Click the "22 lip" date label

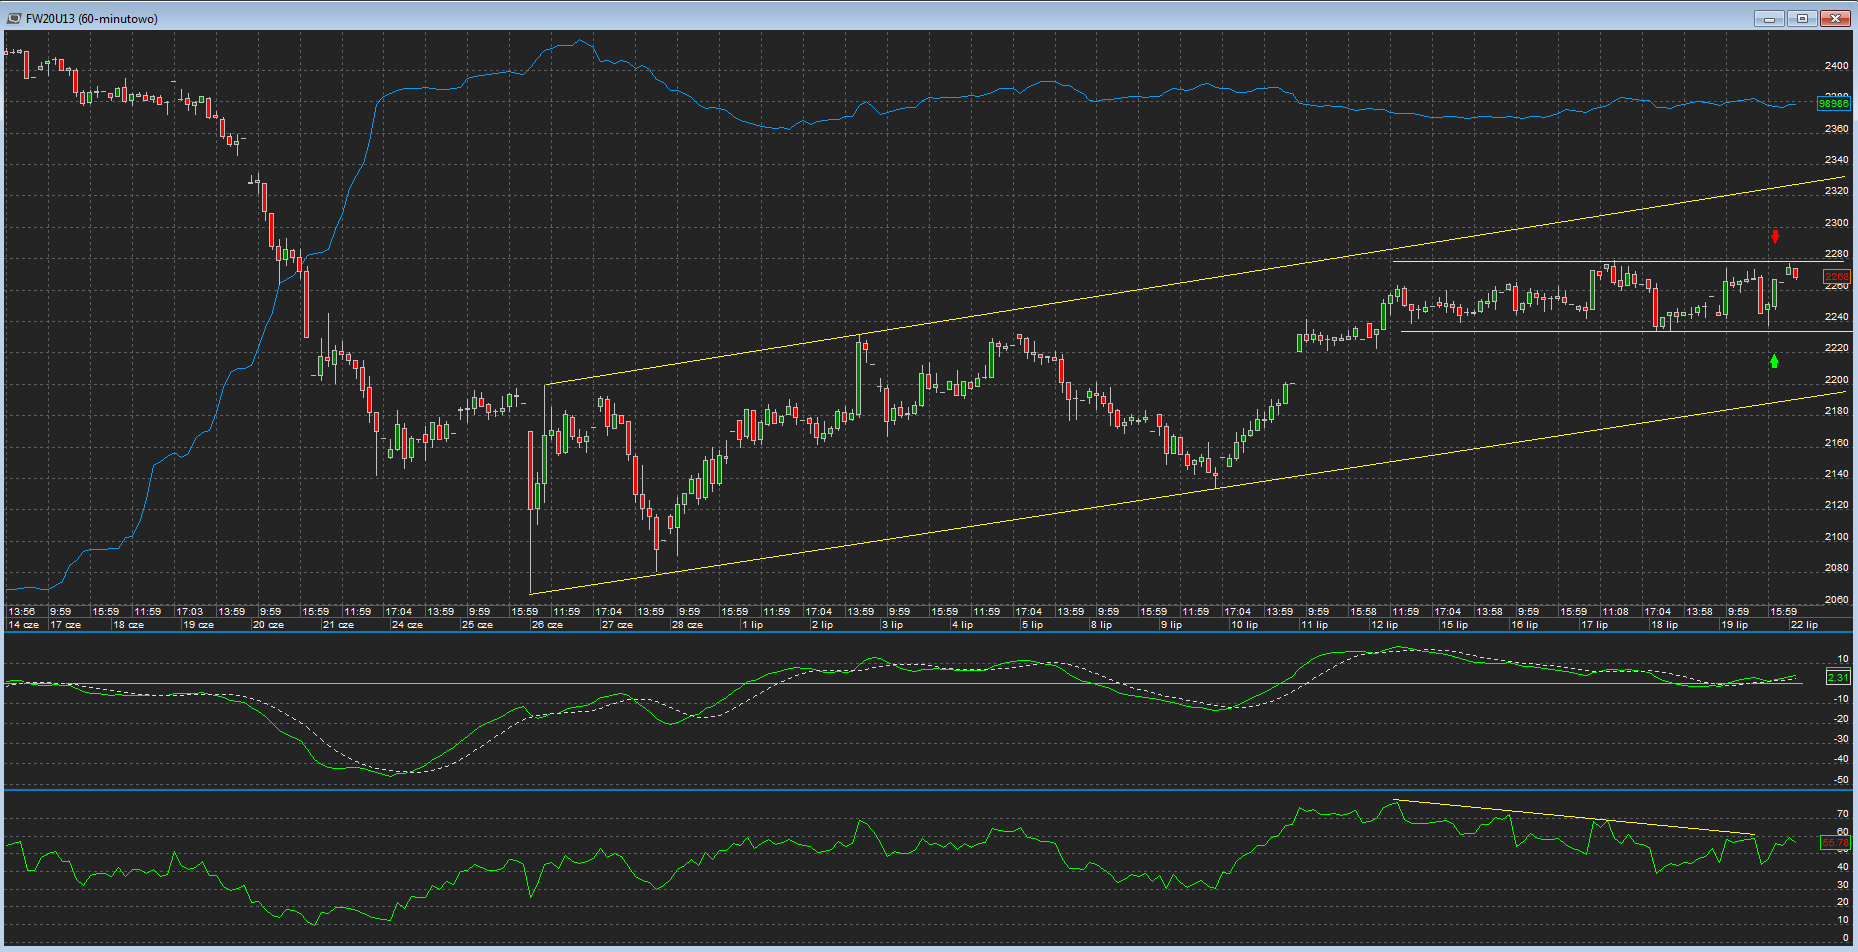(1804, 625)
